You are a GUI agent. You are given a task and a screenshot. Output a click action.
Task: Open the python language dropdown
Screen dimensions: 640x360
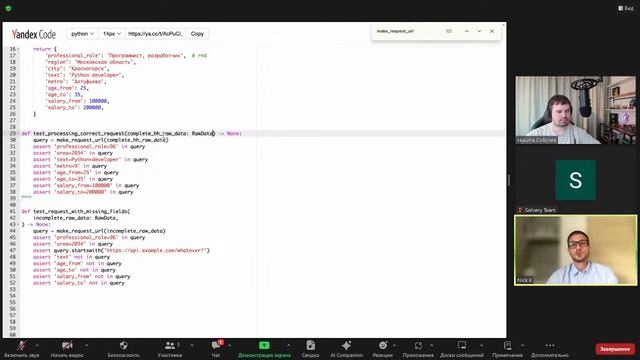pos(82,34)
